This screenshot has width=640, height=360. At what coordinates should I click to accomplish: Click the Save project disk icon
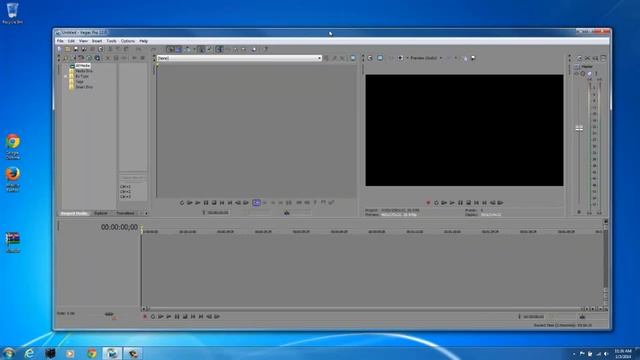[76, 49]
